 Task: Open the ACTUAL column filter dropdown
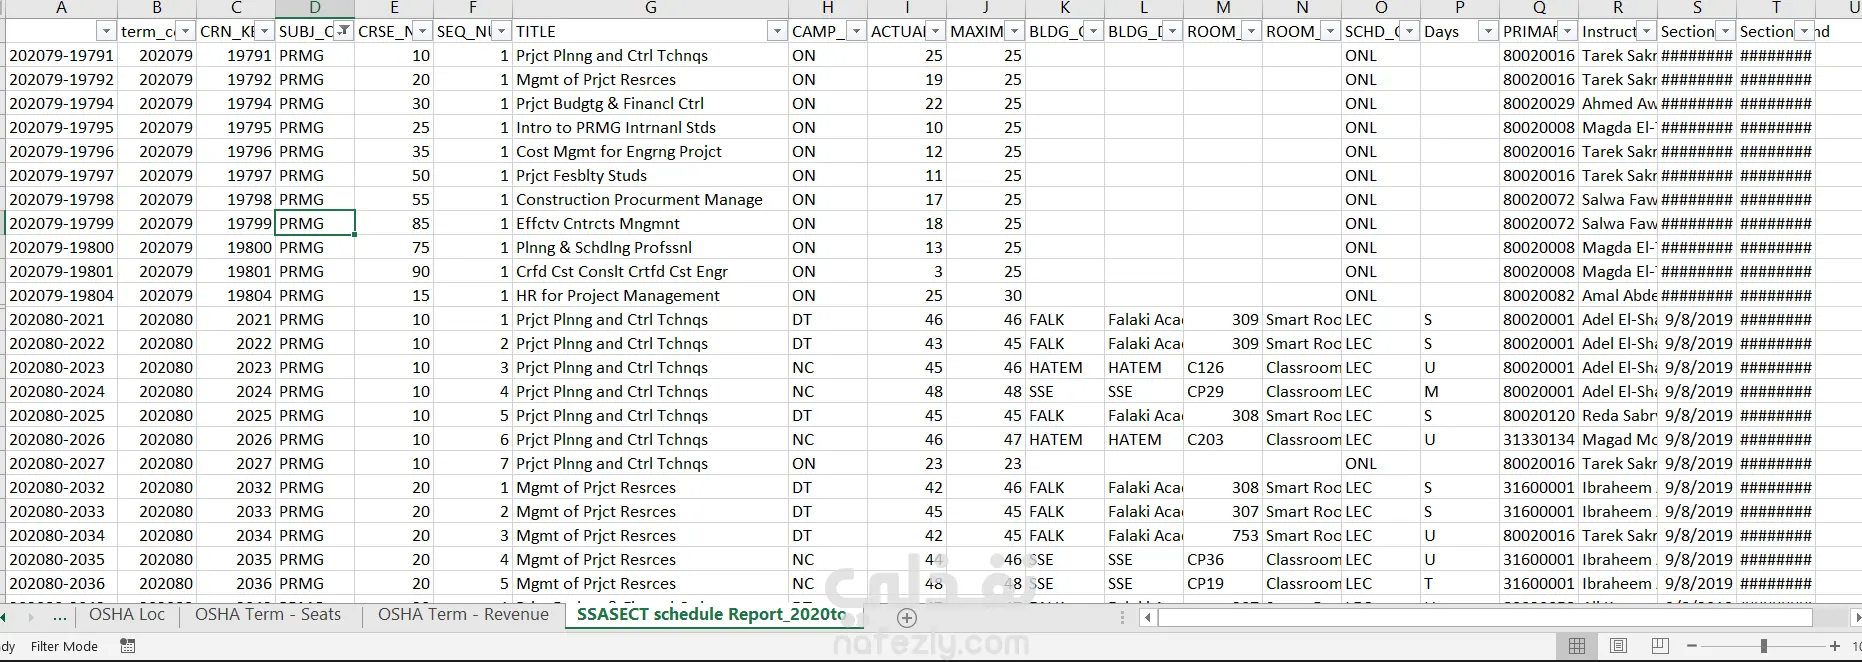935,31
